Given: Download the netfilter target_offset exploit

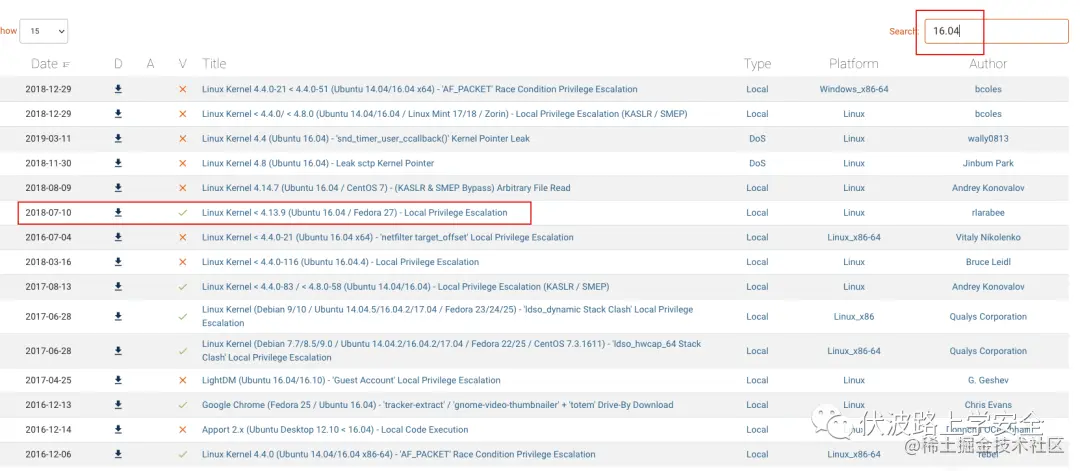Looking at the screenshot, I should click(118, 237).
